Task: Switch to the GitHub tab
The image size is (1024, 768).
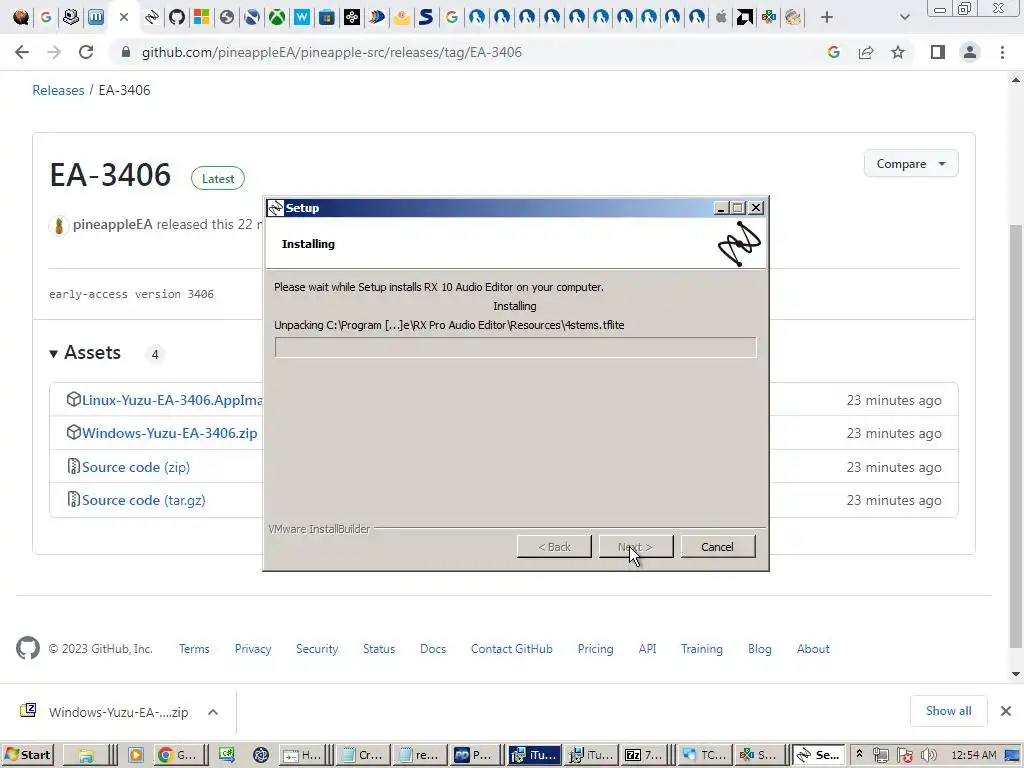Action: click(x=177, y=17)
